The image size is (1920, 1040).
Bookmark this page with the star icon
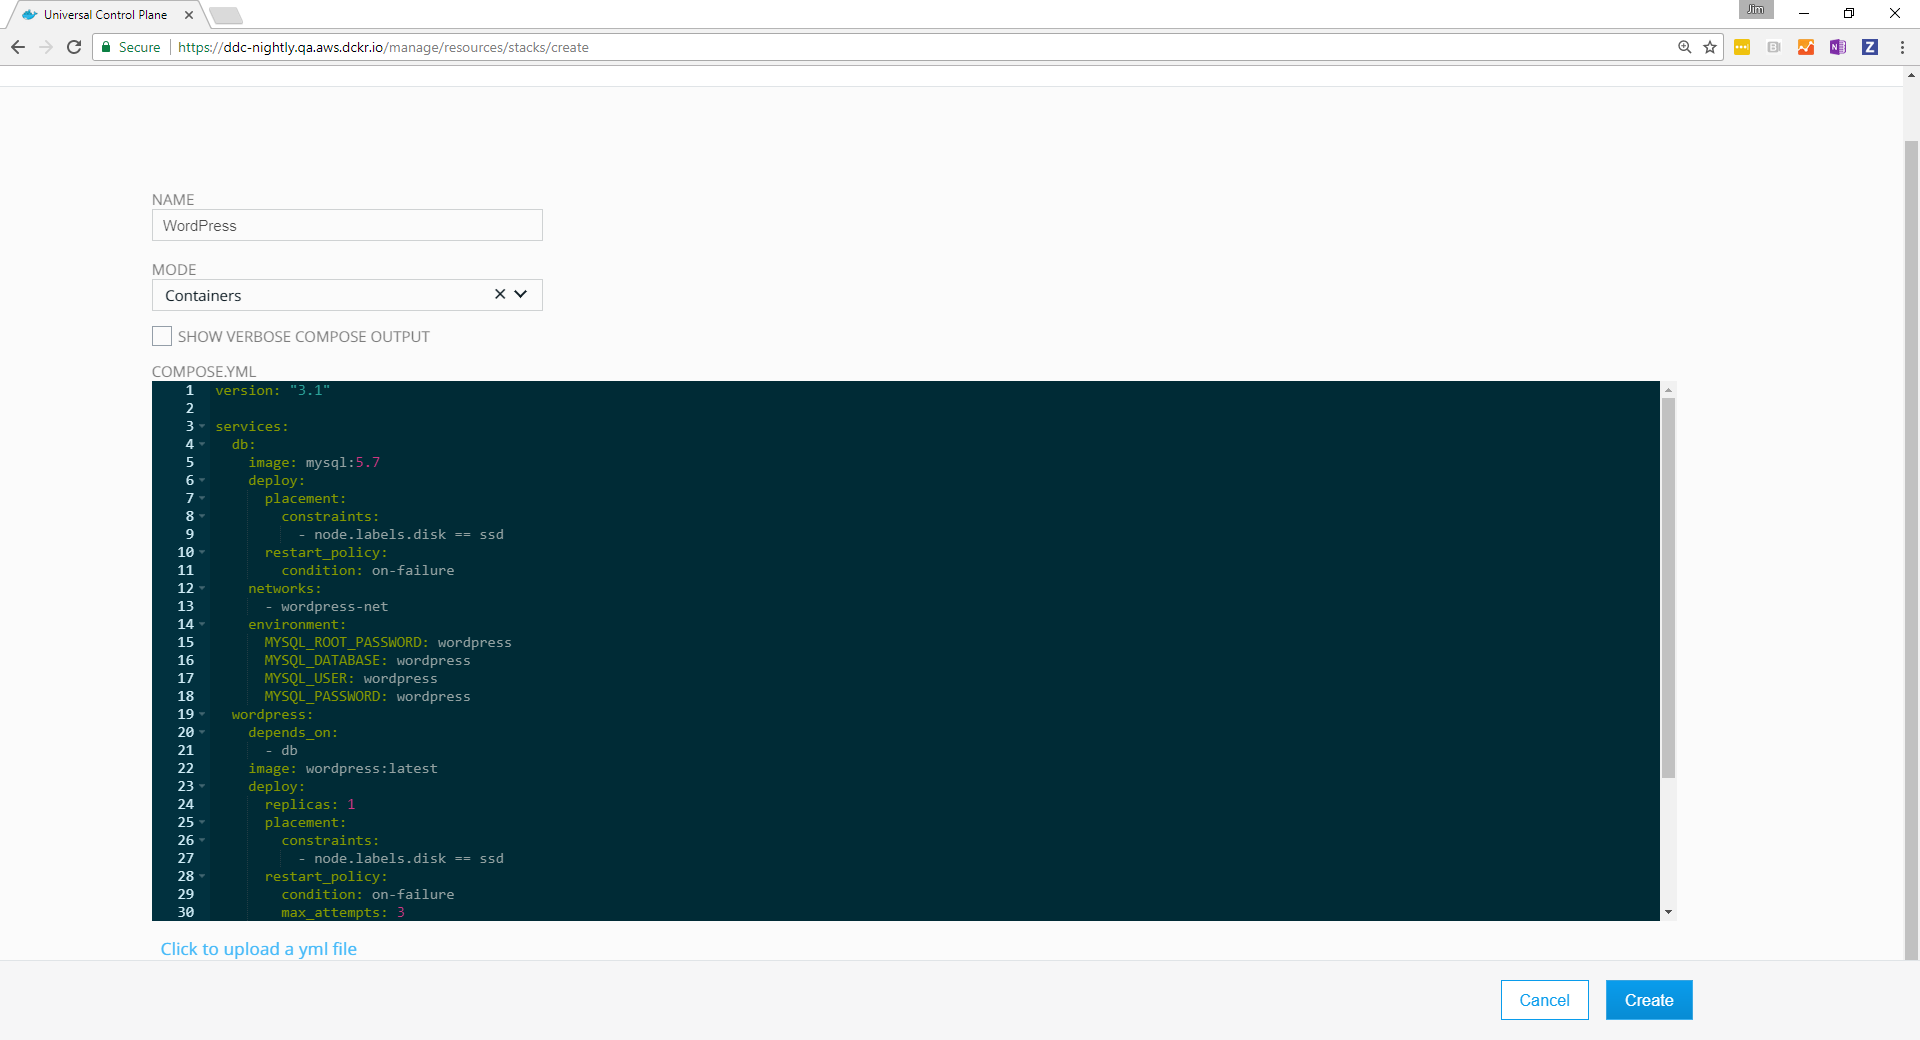[x=1710, y=47]
